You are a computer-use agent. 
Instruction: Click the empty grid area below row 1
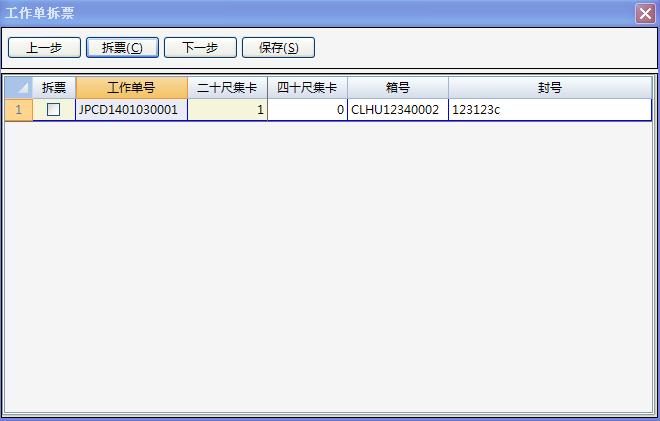coord(330,260)
